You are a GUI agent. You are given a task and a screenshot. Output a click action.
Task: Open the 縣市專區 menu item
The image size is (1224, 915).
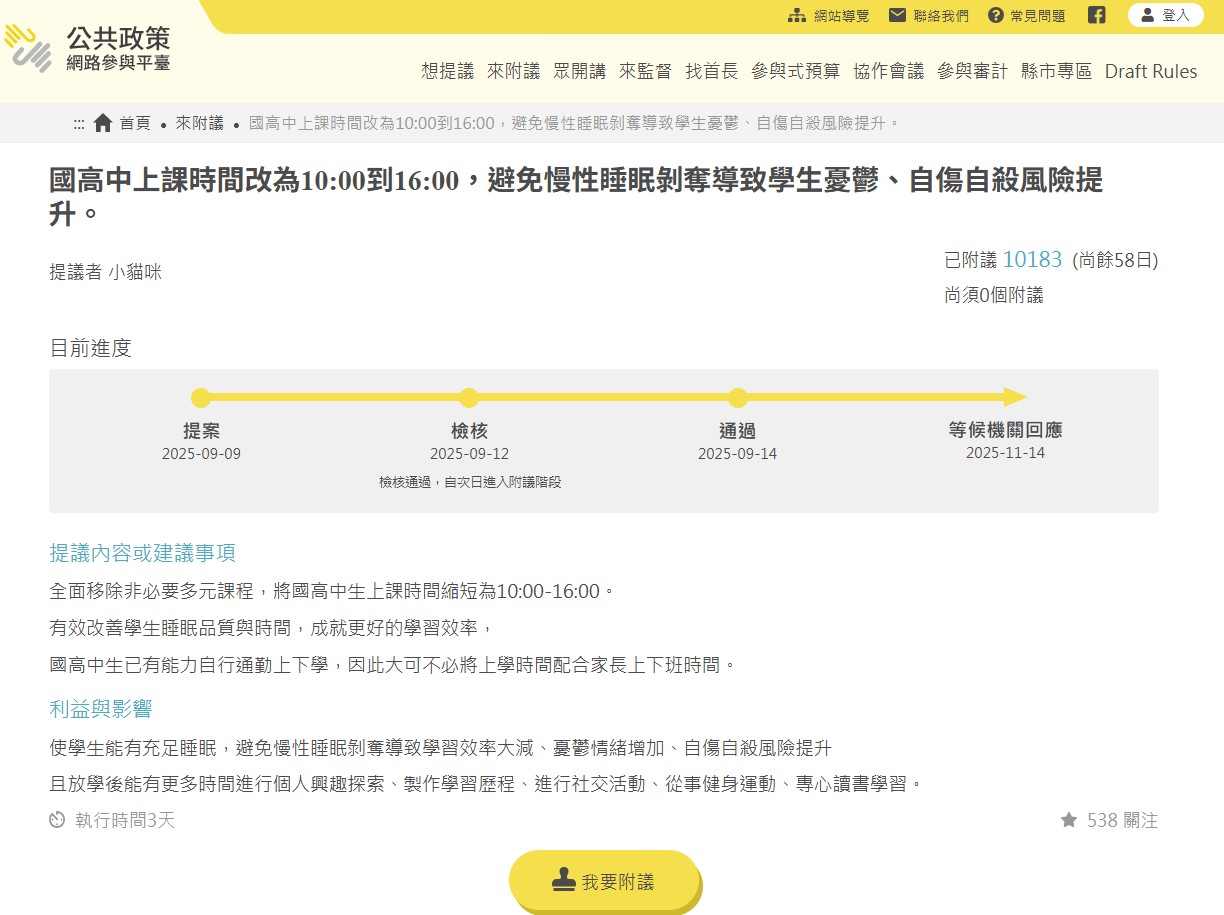pyautogui.click(x=1056, y=71)
